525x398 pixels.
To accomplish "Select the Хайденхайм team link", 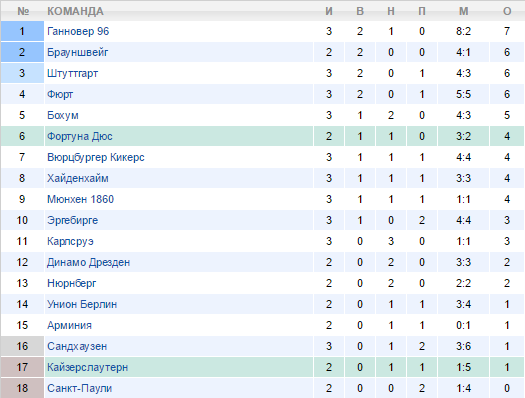I will [78, 178].
